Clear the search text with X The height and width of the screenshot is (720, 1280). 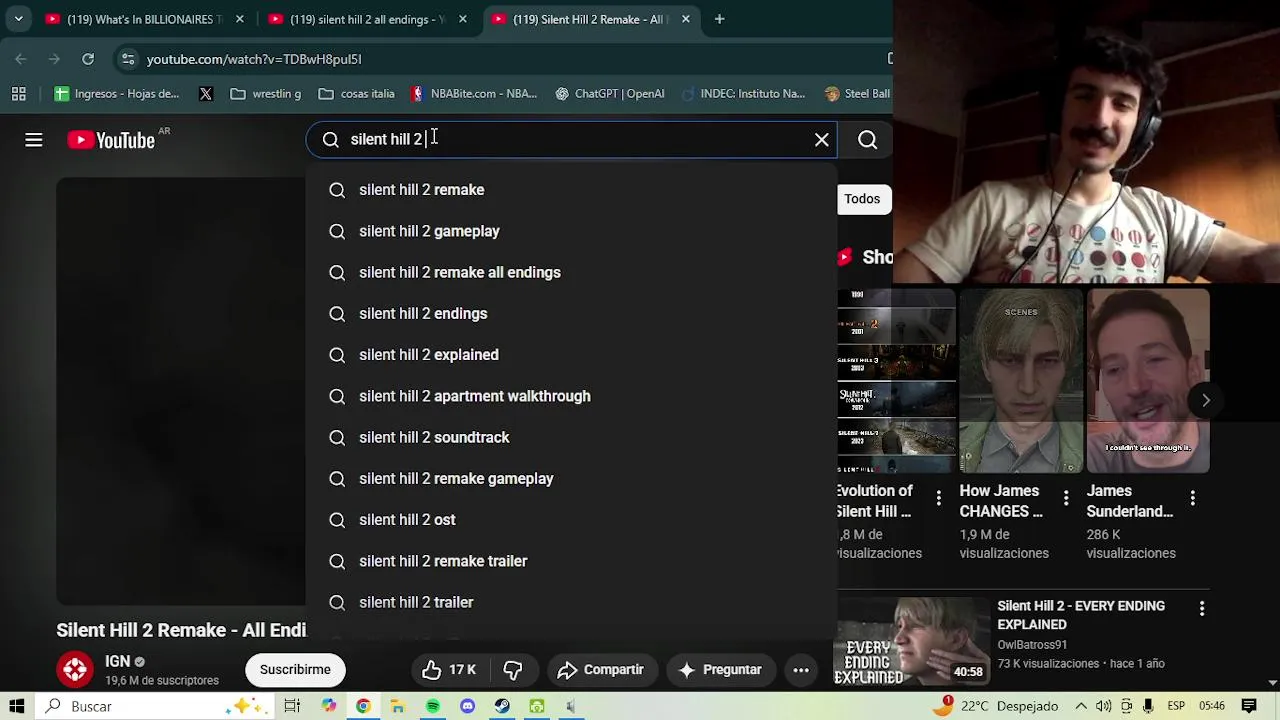pyautogui.click(x=822, y=140)
